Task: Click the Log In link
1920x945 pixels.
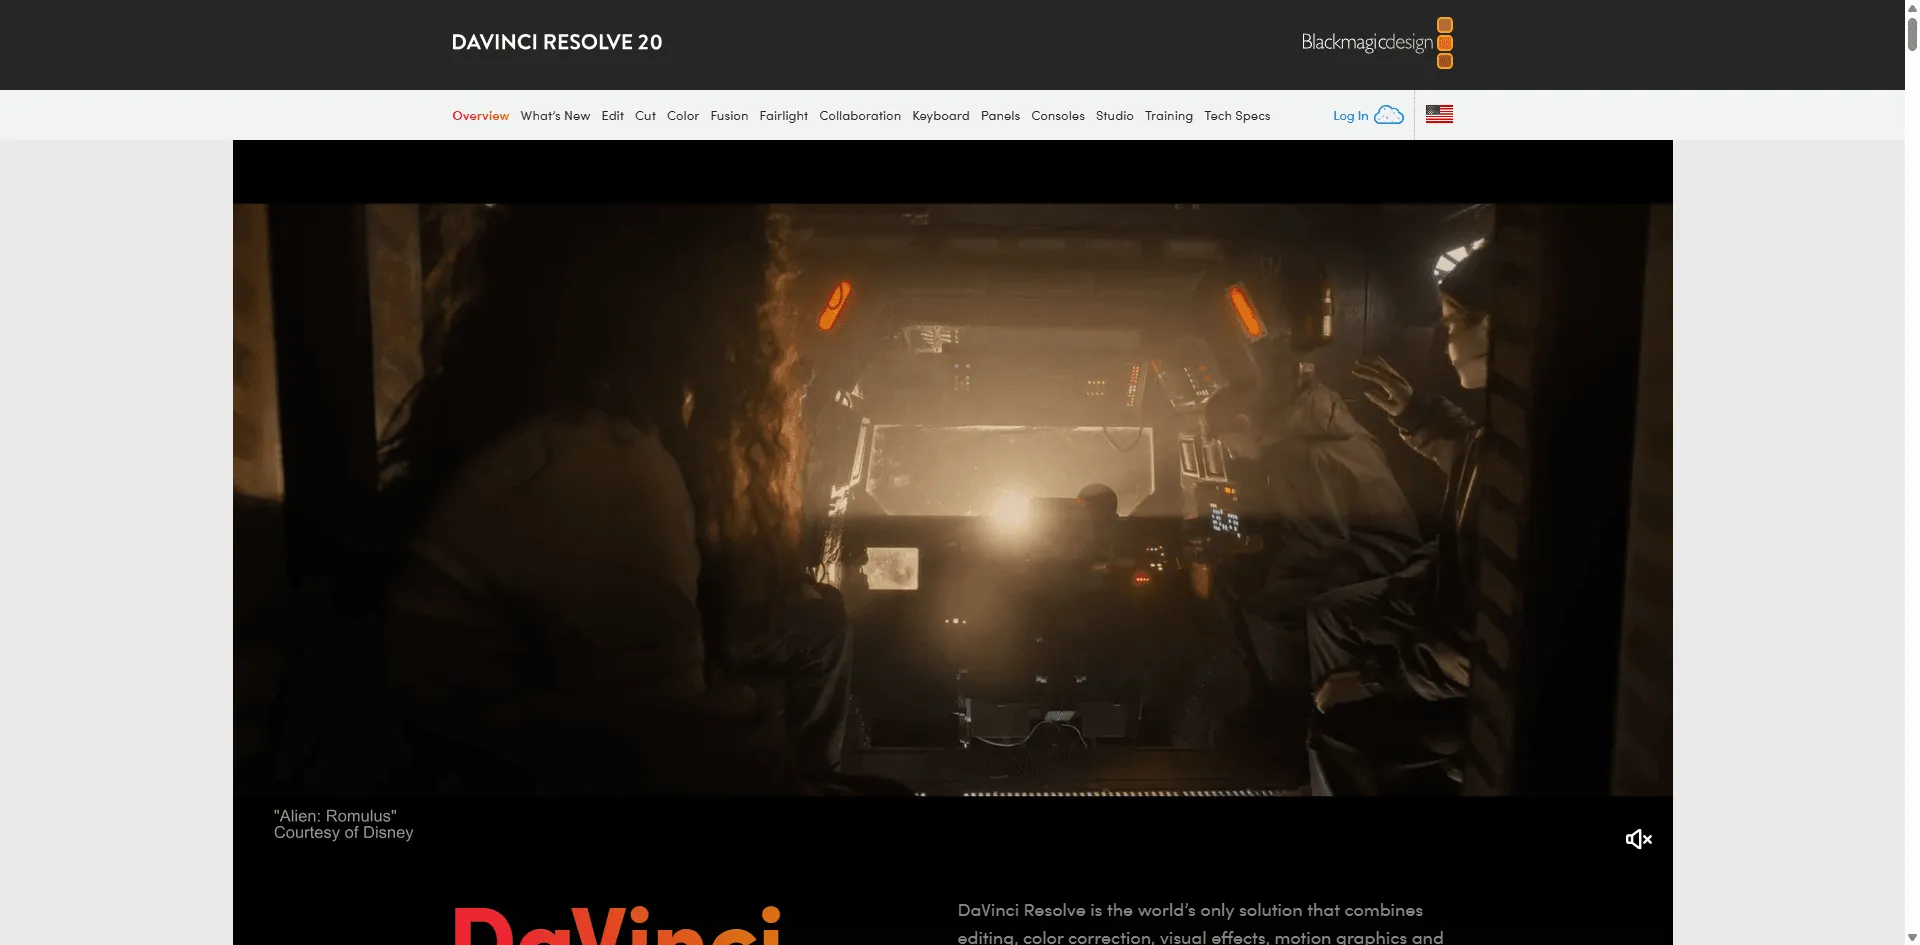Action: click(1350, 116)
